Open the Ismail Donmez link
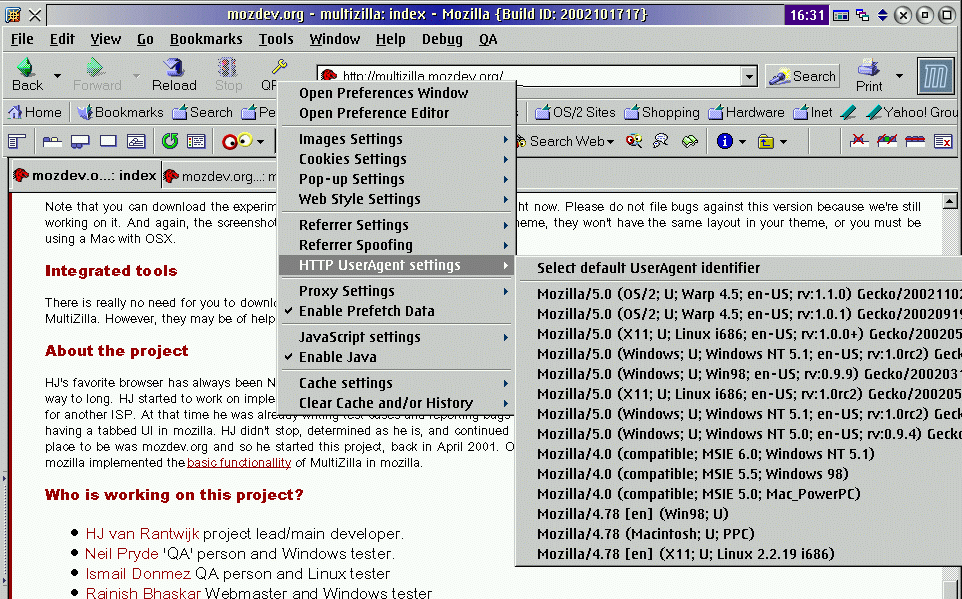This screenshot has height=599, width=962. pyautogui.click(x=138, y=574)
